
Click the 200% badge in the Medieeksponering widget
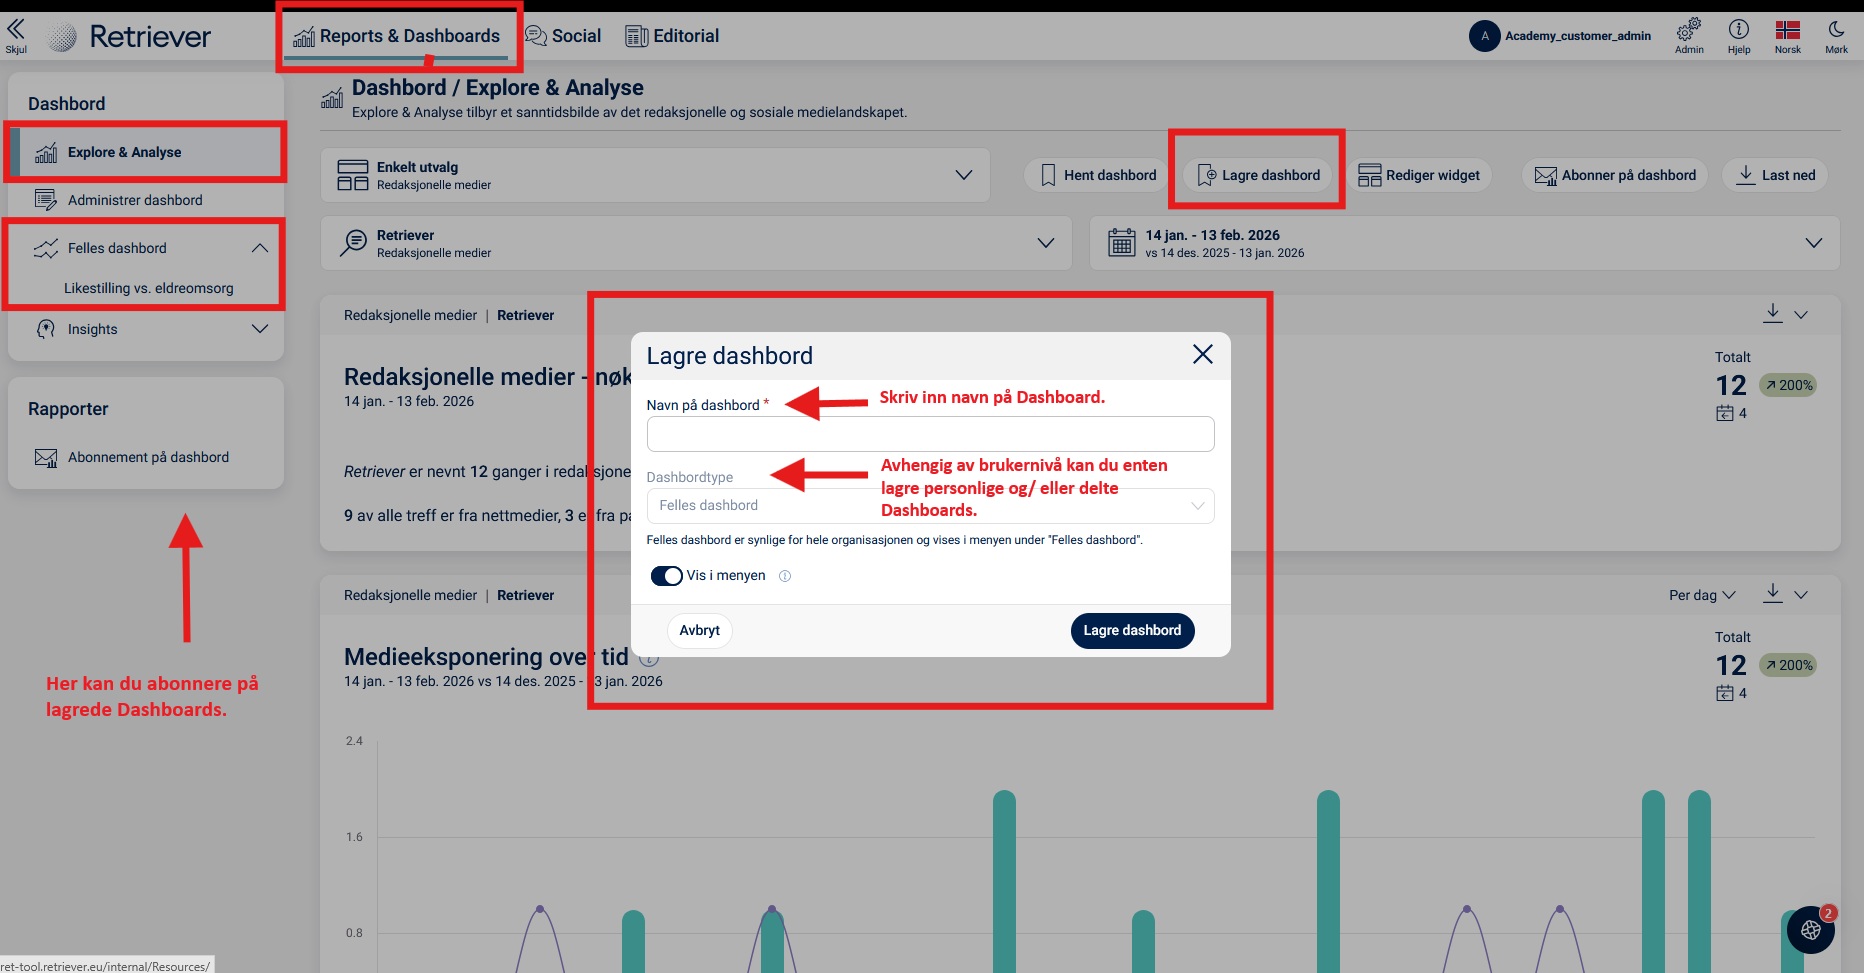[1788, 665]
